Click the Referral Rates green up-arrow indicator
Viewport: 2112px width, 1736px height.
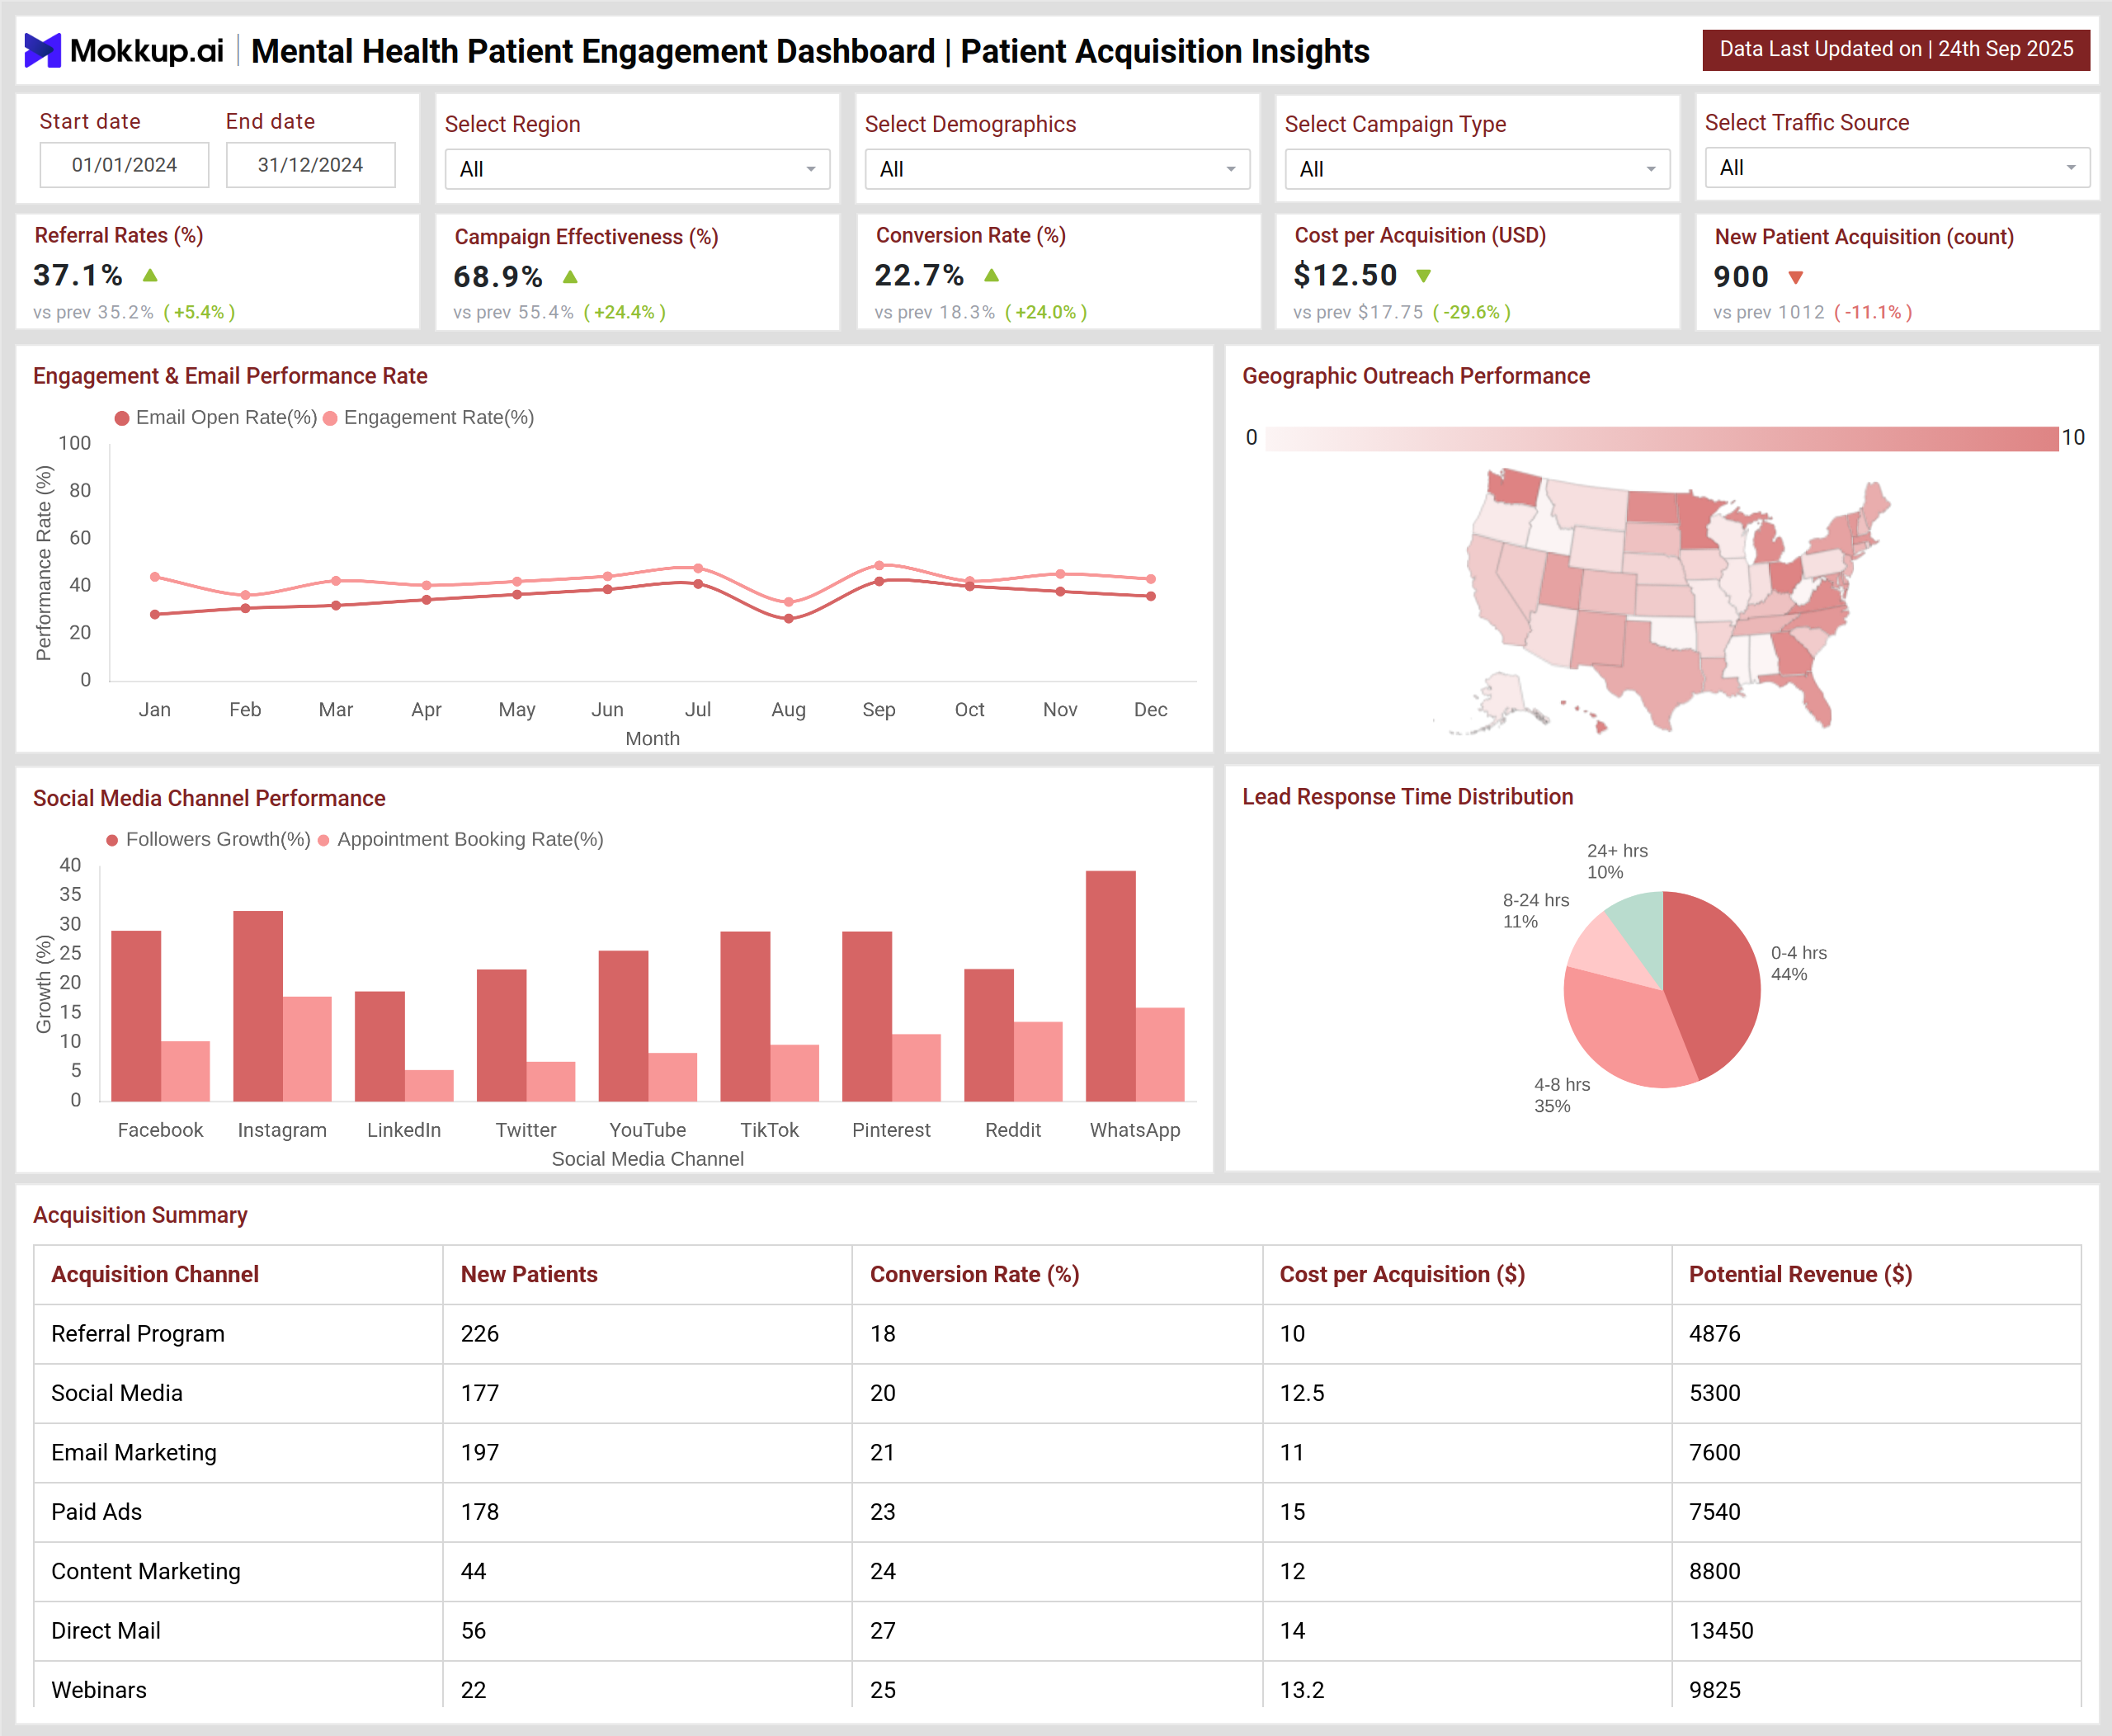tap(150, 275)
